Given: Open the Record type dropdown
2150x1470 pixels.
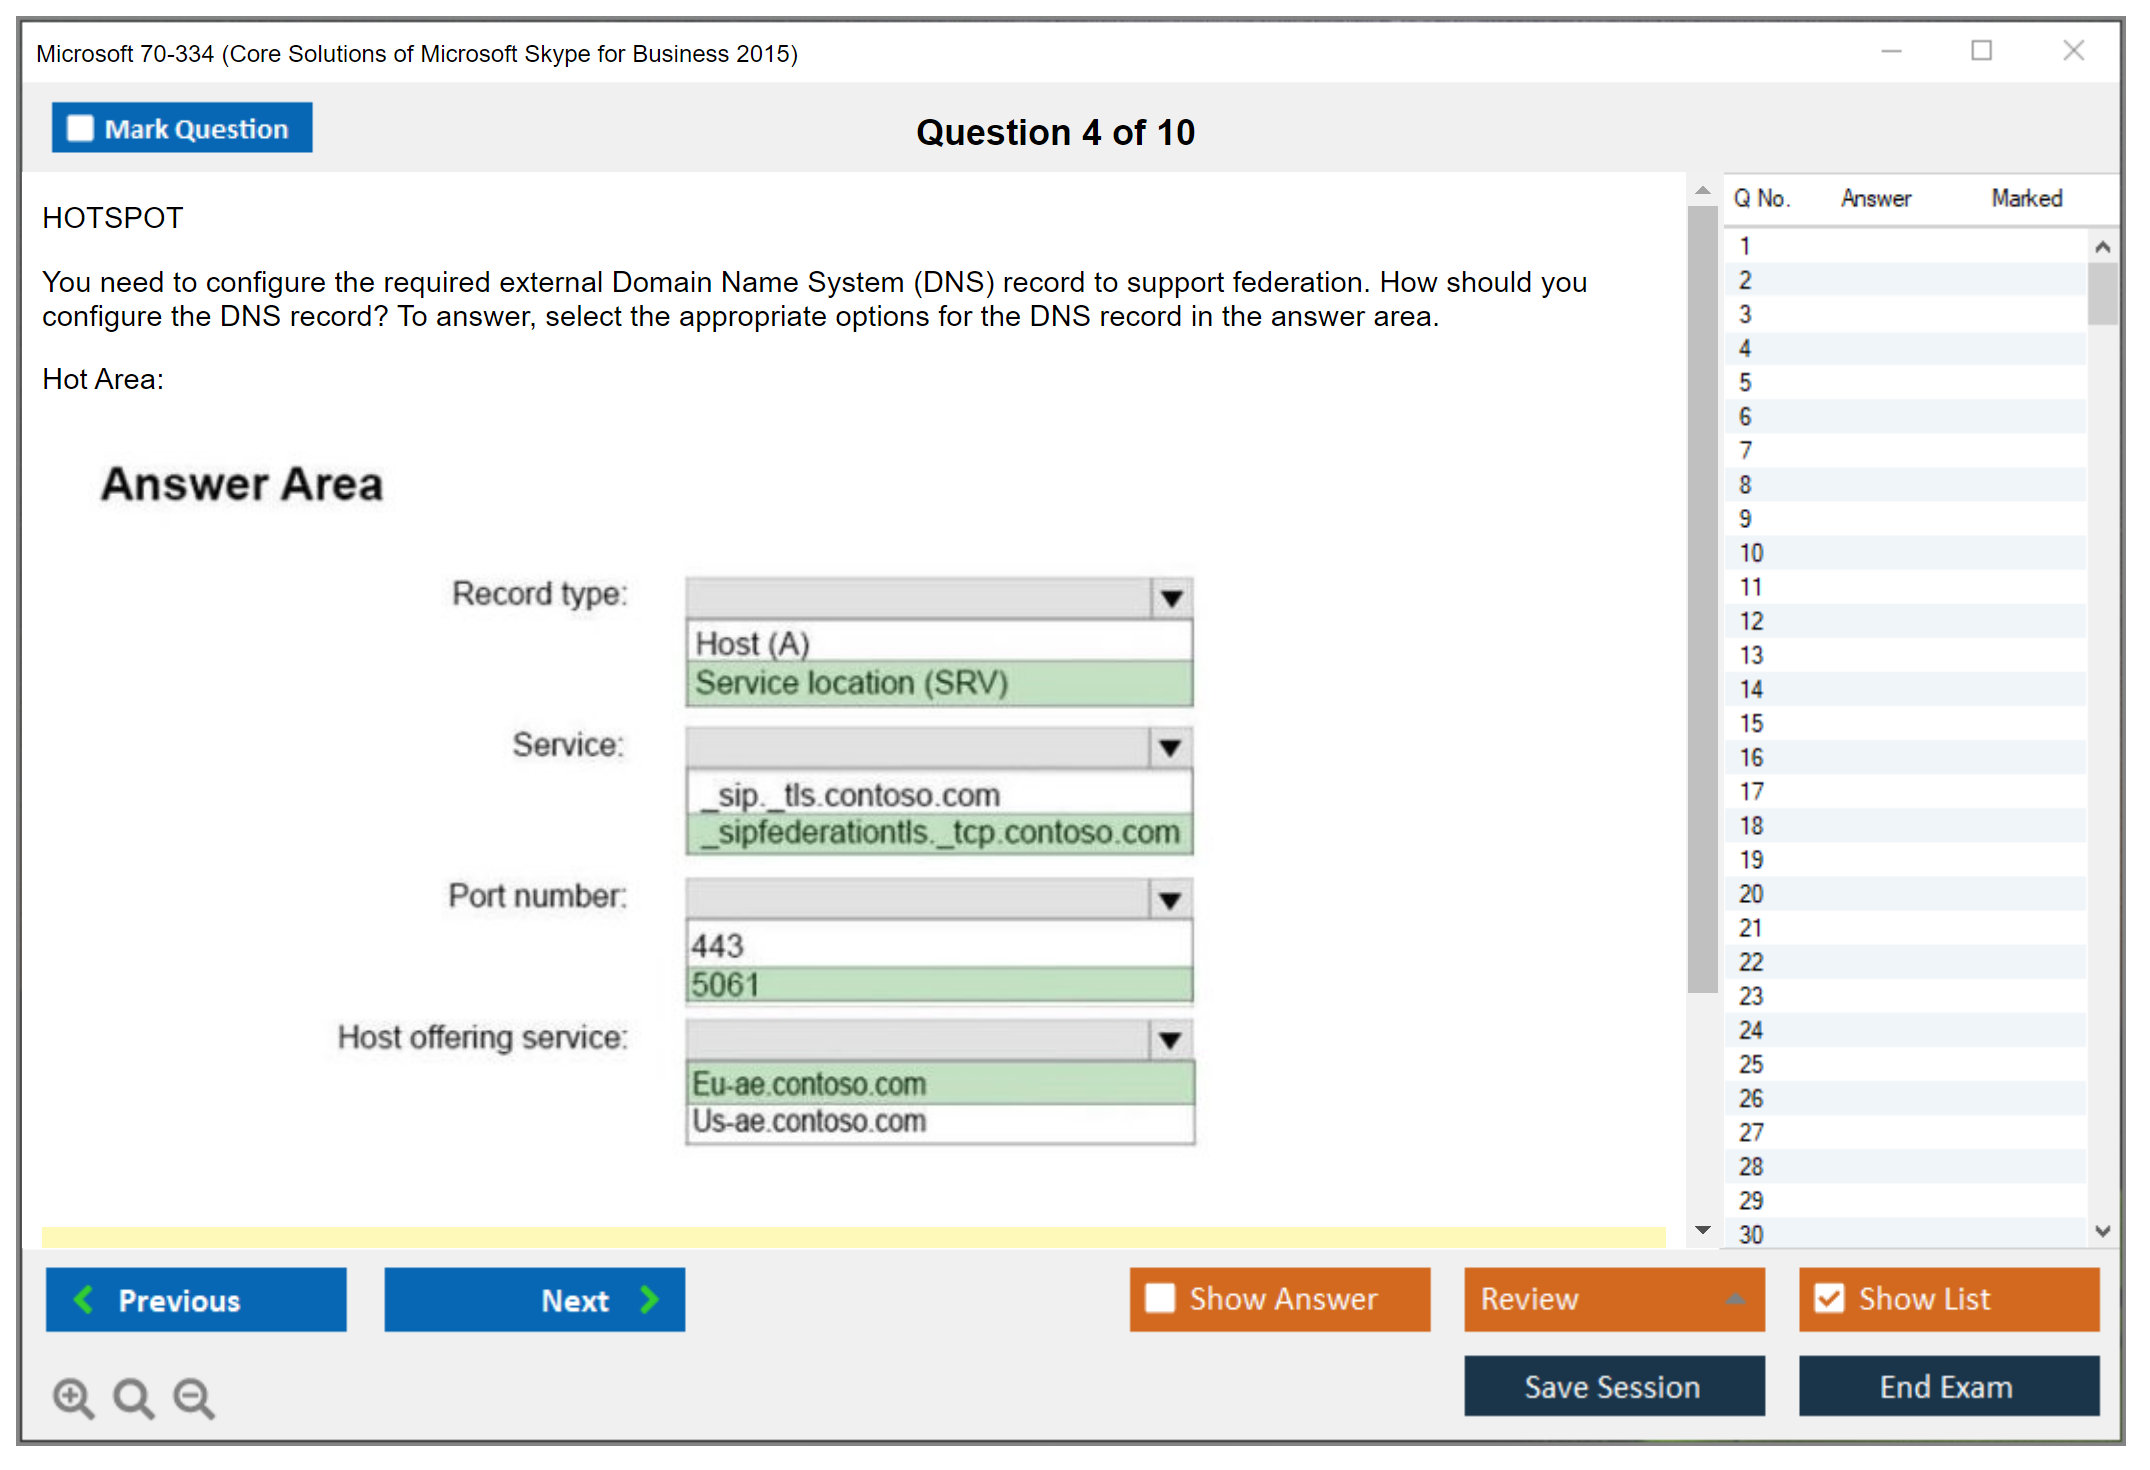Looking at the screenshot, I should pos(1171,599).
